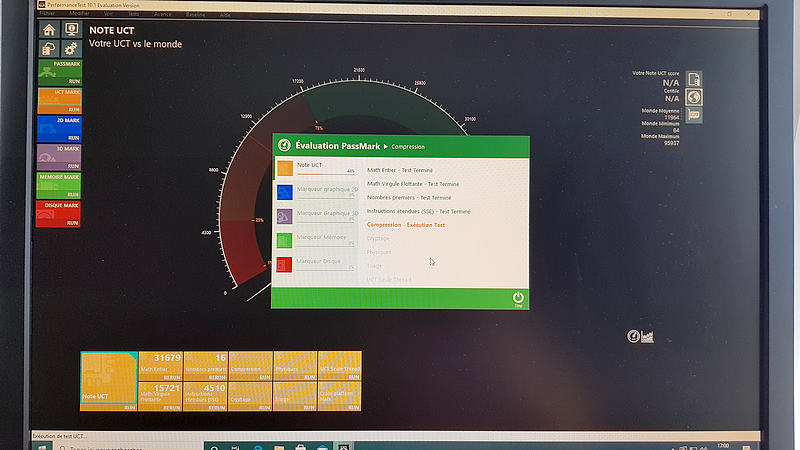800x450 pixels.
Task: Select the DISQUE MARK red tile
Action: tap(58, 214)
